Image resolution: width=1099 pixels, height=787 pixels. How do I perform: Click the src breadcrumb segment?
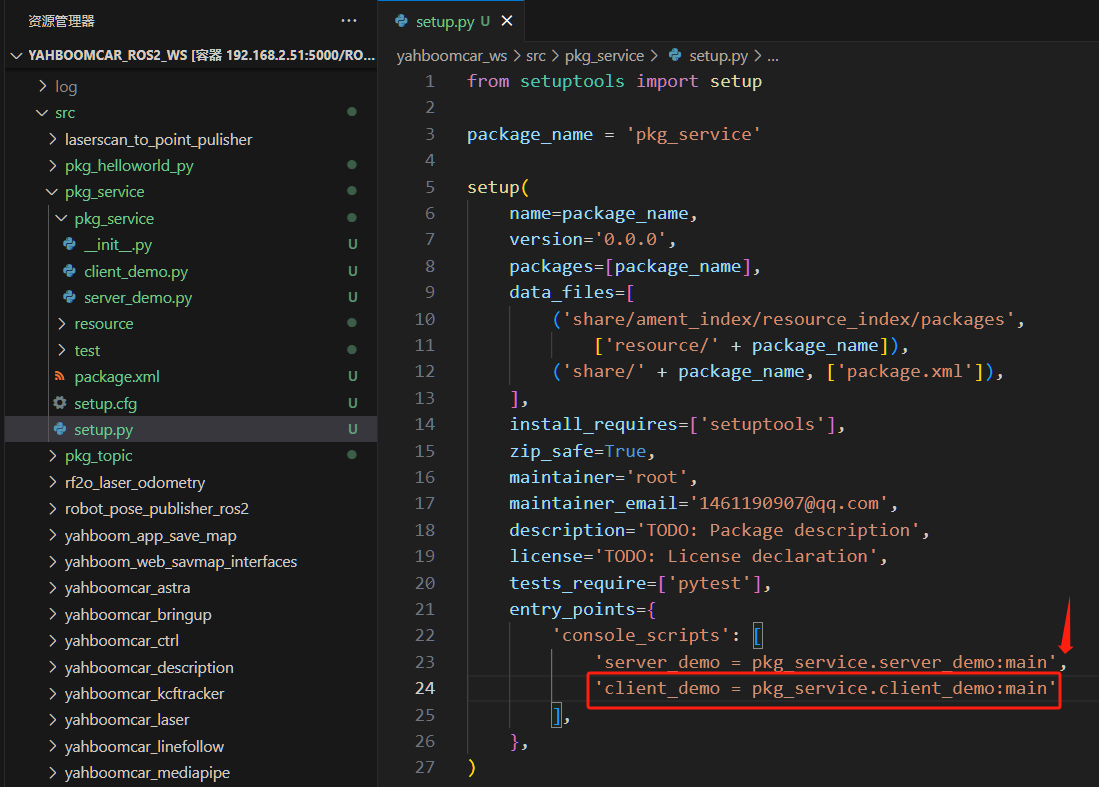[x=535, y=55]
